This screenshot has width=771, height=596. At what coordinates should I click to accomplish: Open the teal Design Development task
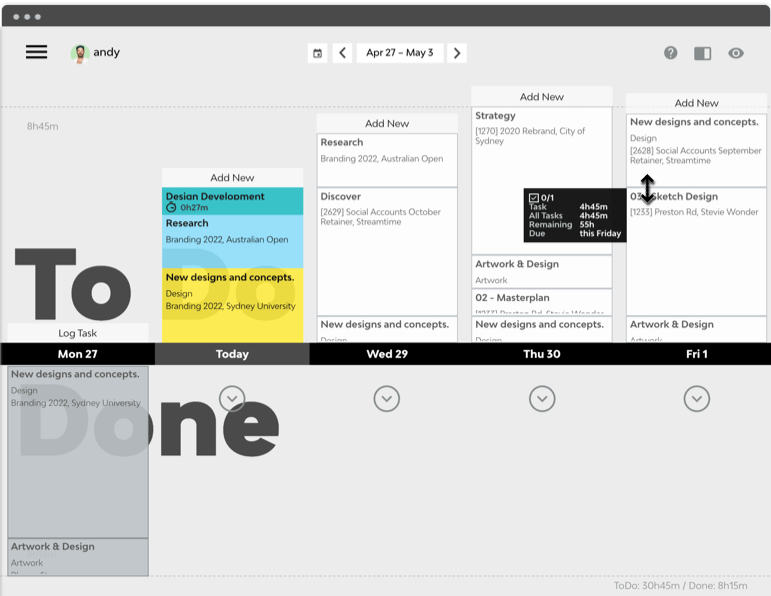click(x=232, y=201)
